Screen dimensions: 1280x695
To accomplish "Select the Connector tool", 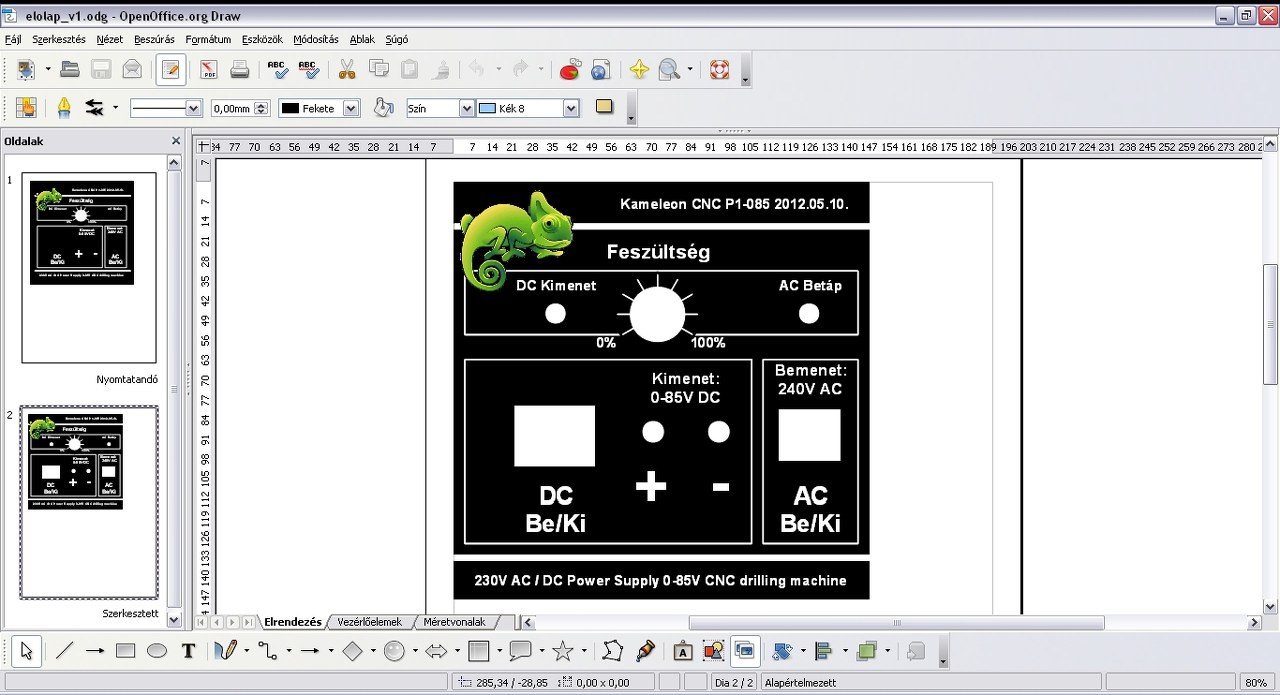I will click(267, 651).
